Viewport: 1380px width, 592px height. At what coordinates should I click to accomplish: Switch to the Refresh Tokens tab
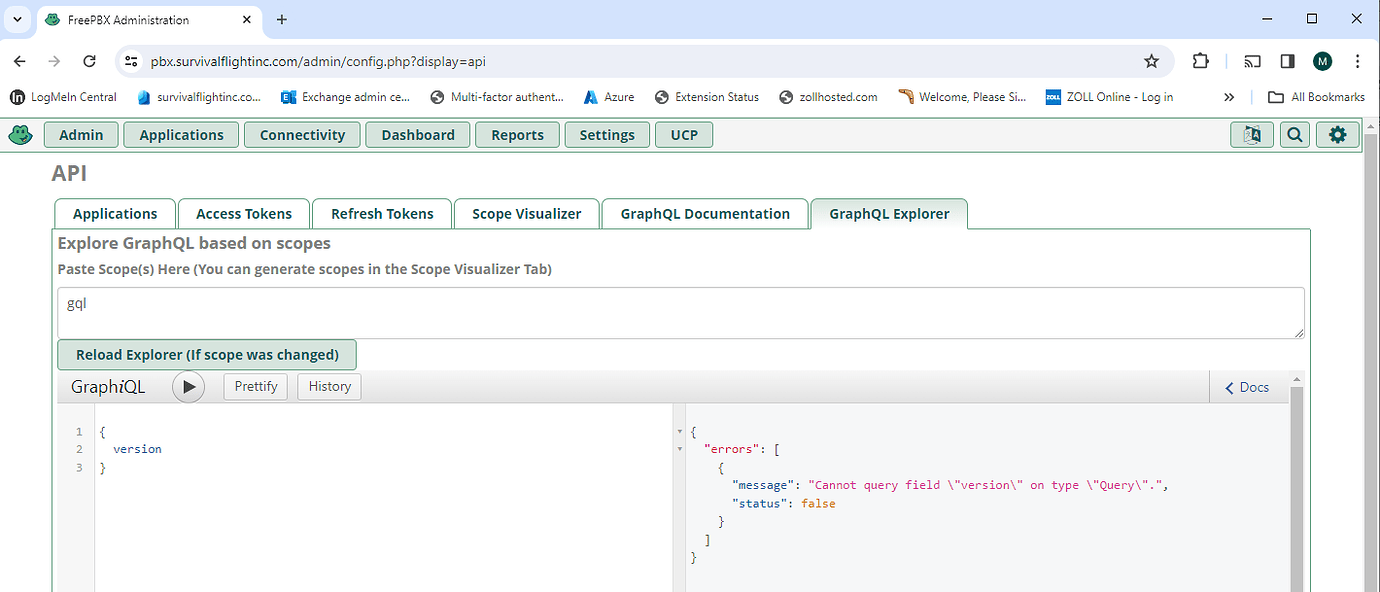click(382, 214)
